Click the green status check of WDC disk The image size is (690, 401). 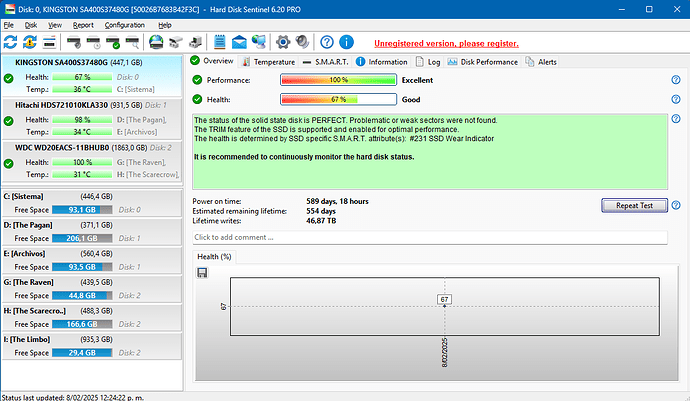[x=8, y=163]
